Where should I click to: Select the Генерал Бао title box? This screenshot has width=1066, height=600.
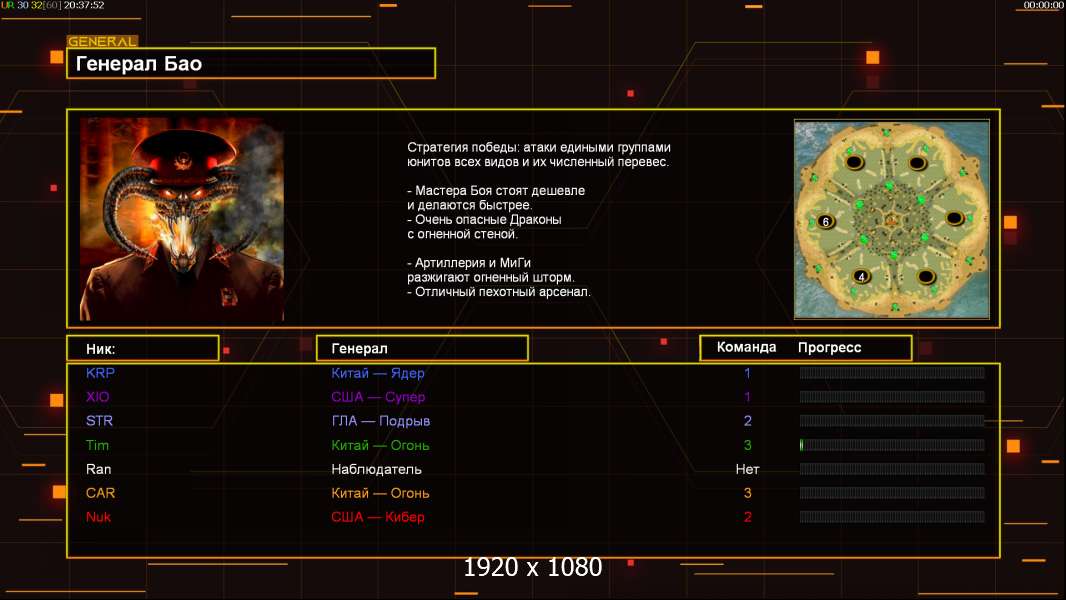(250, 64)
